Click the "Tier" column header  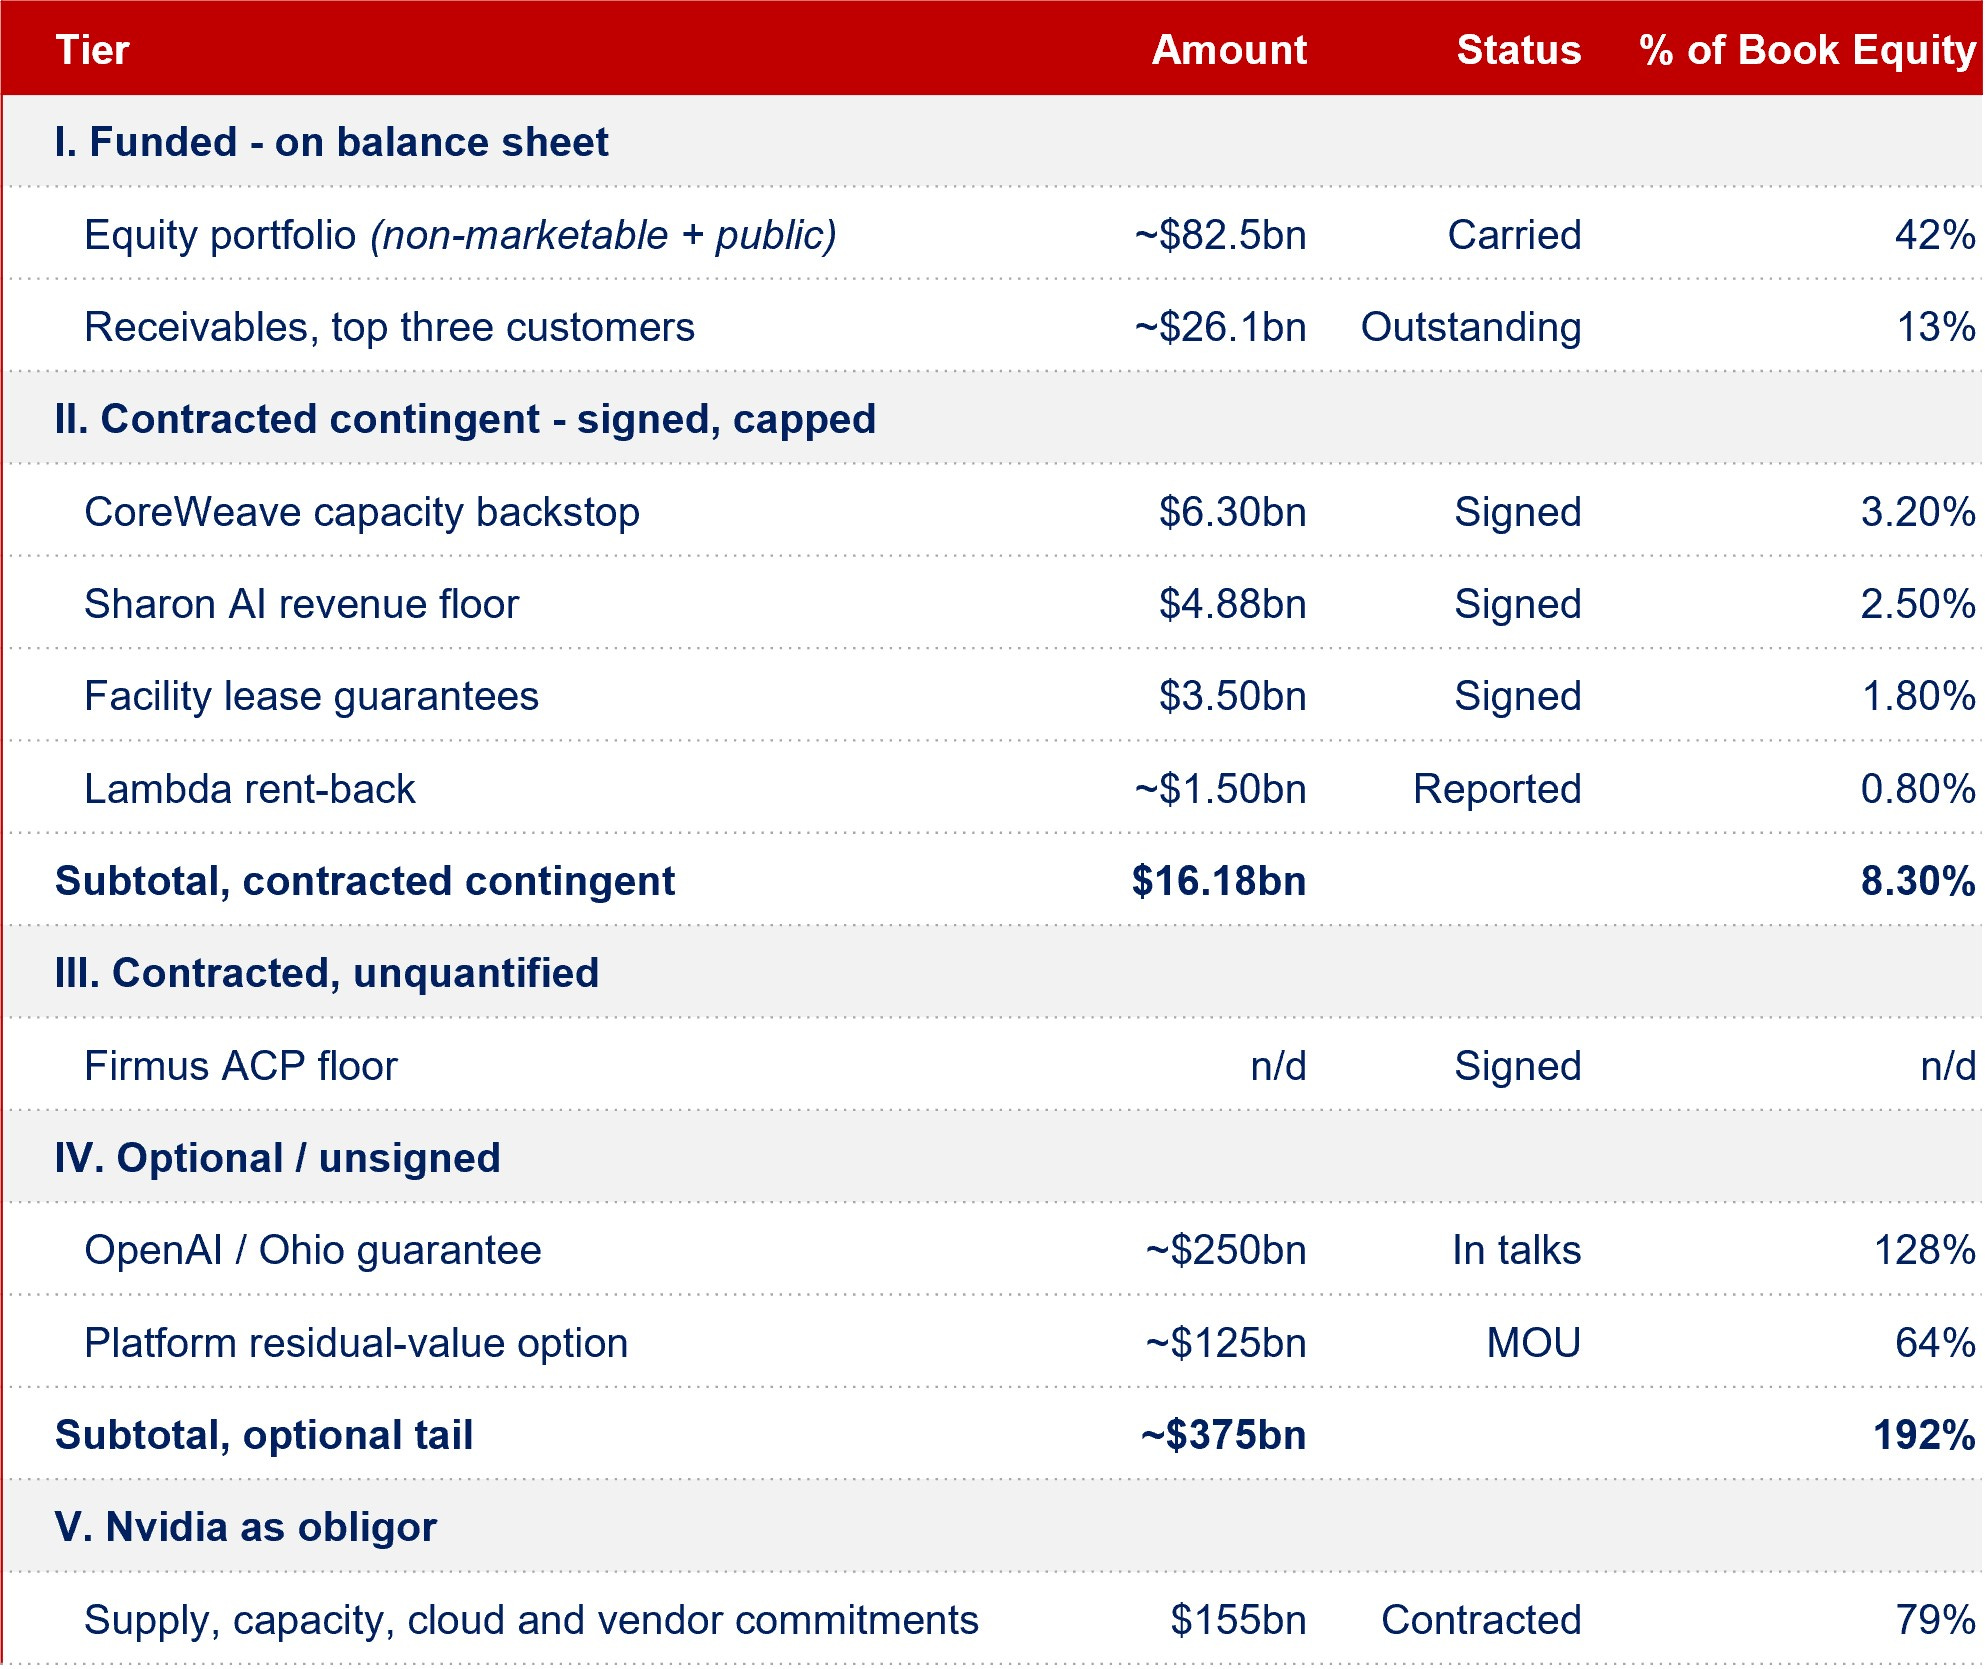click(x=92, y=50)
